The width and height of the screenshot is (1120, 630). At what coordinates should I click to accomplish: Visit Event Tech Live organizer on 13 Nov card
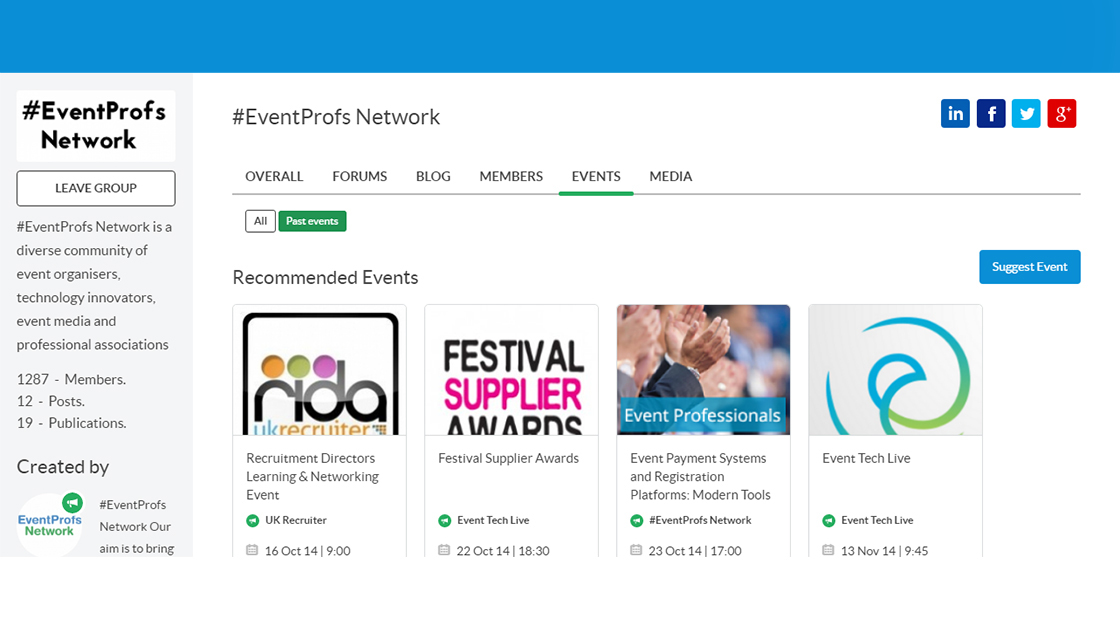877,521
